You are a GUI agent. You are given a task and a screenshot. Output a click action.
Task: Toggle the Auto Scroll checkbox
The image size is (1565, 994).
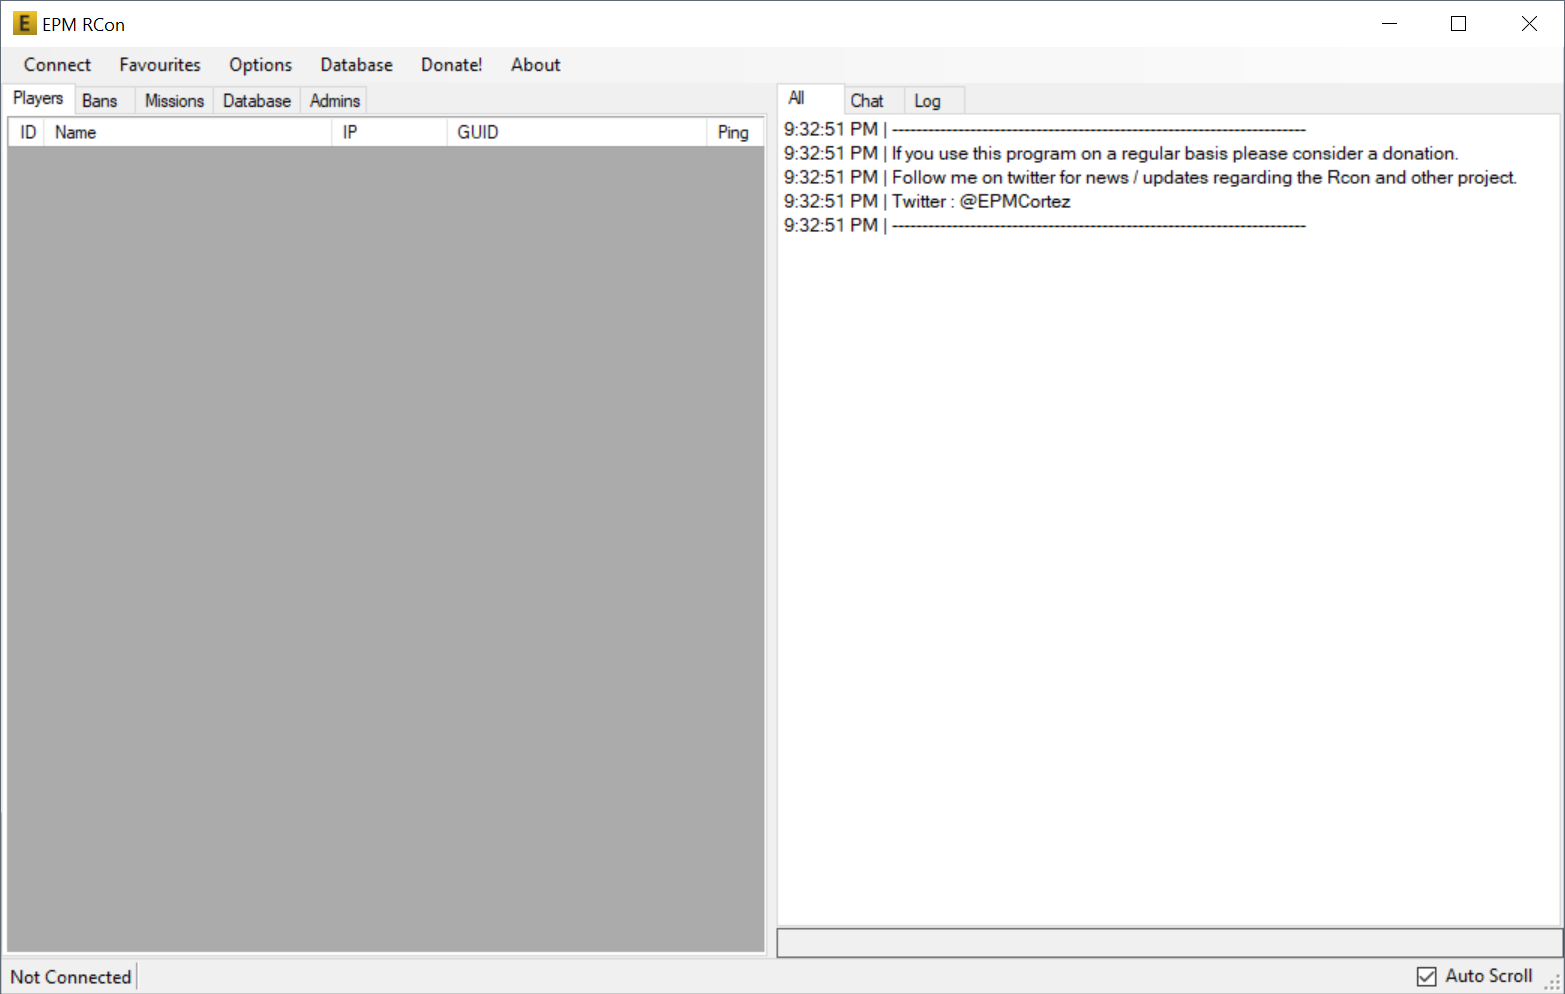(x=1475, y=976)
